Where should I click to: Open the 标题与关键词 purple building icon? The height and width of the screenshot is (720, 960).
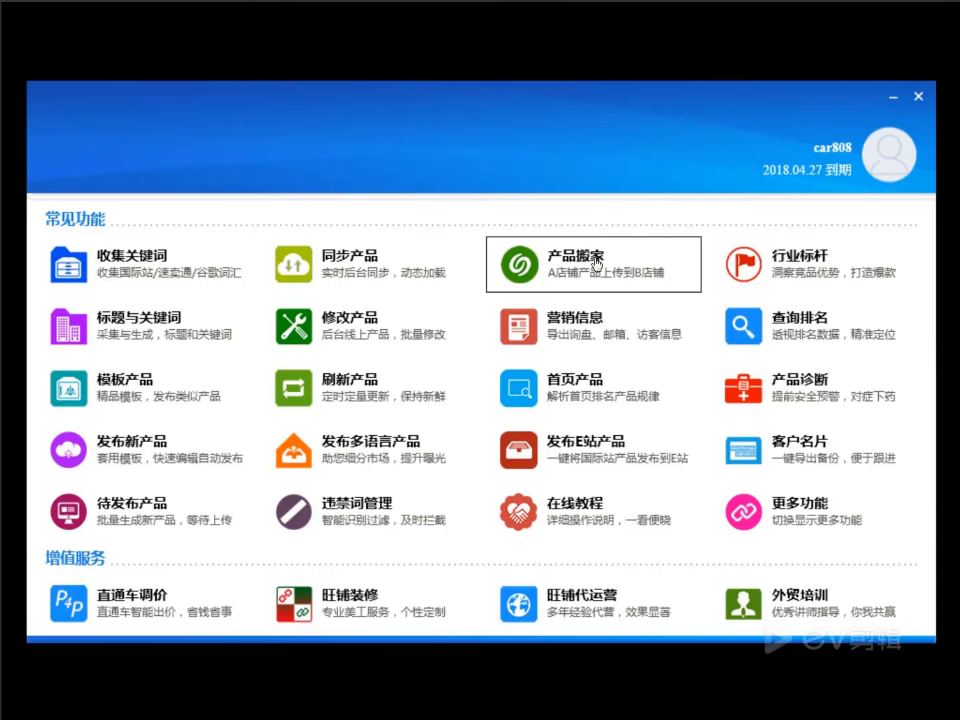tap(69, 326)
